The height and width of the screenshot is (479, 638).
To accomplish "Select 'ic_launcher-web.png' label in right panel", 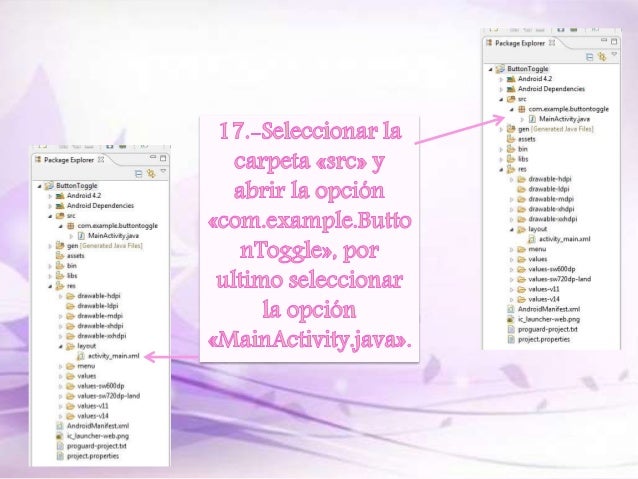I will [x=548, y=319].
